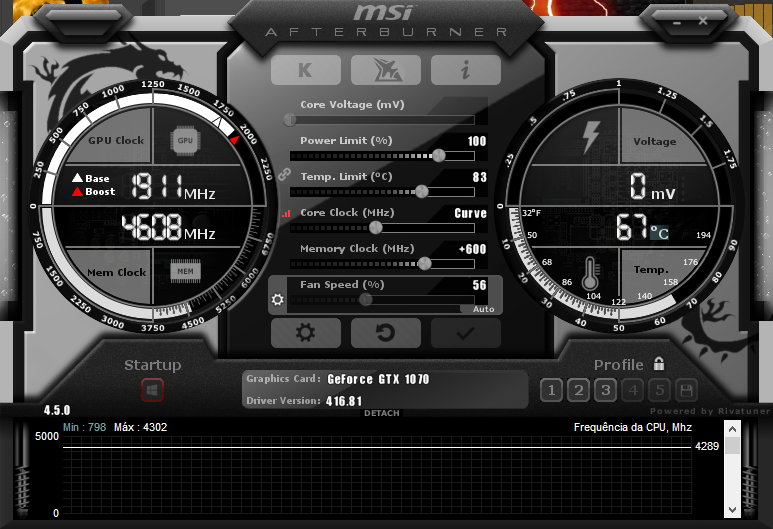Click the Core Clock slider handle

click(376, 227)
